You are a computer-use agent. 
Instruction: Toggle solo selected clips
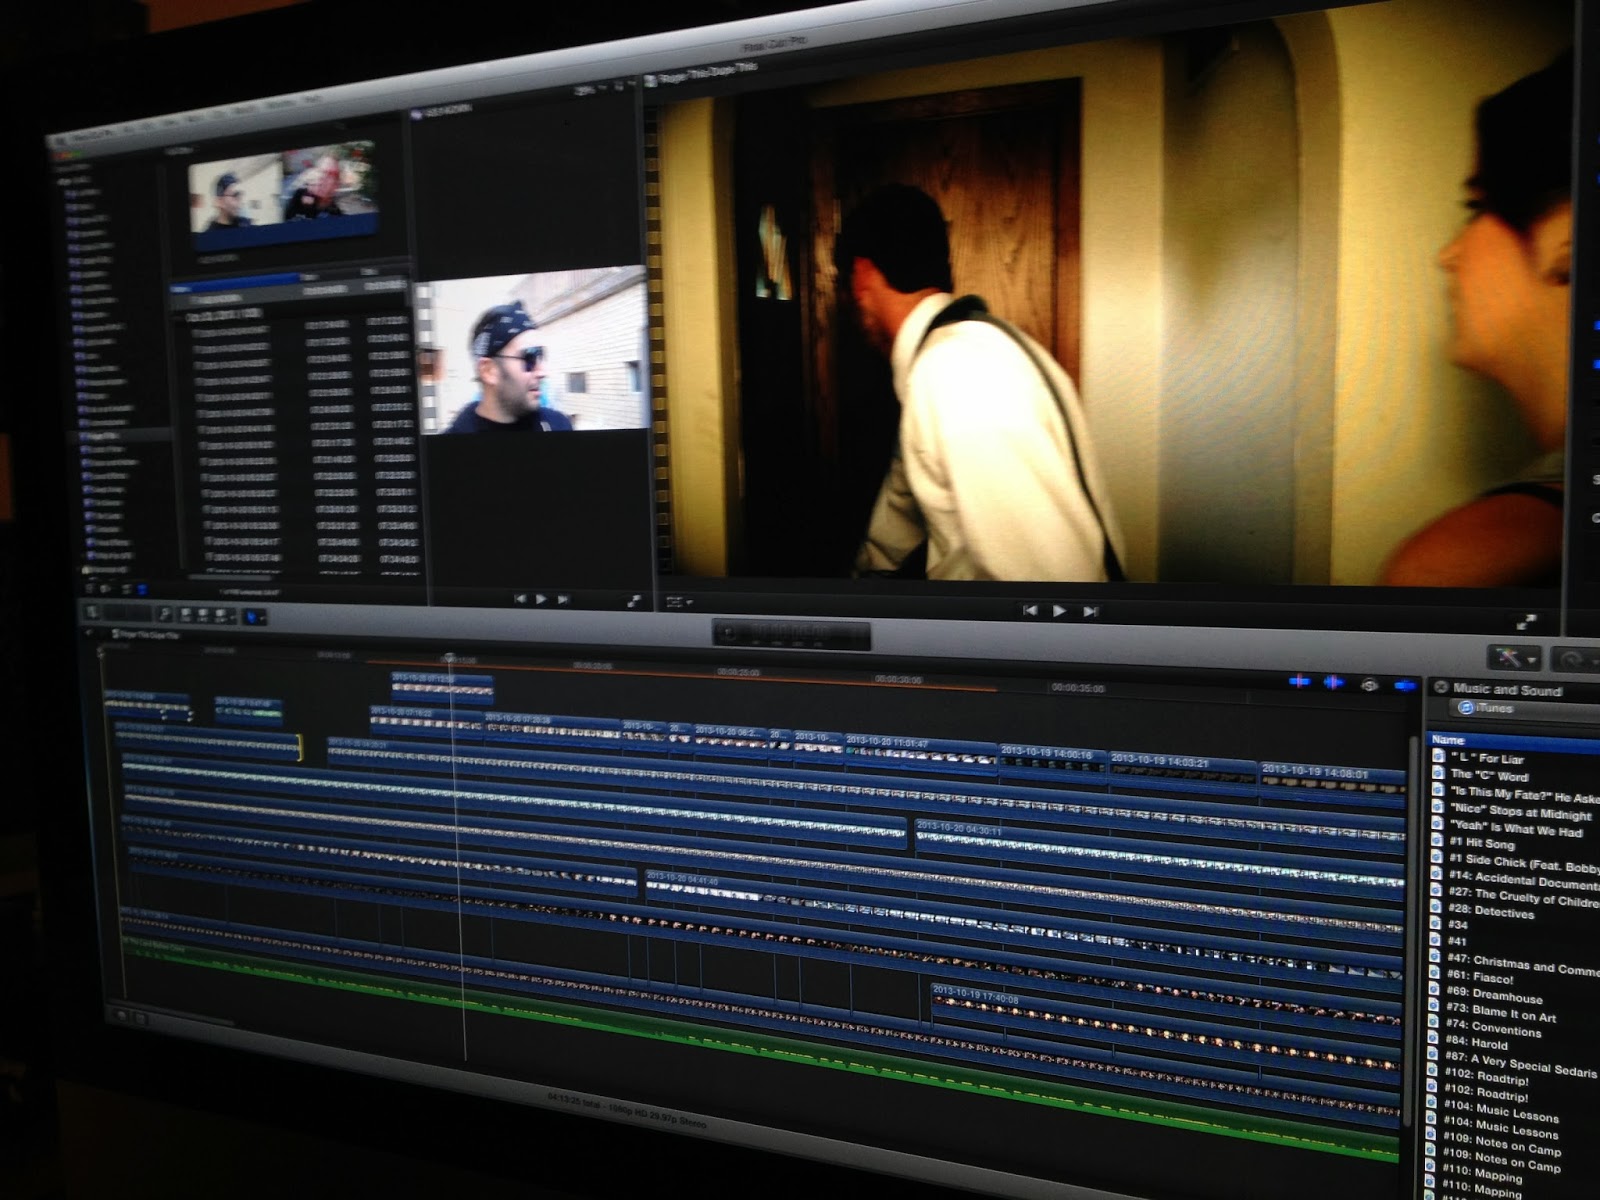tap(1369, 684)
